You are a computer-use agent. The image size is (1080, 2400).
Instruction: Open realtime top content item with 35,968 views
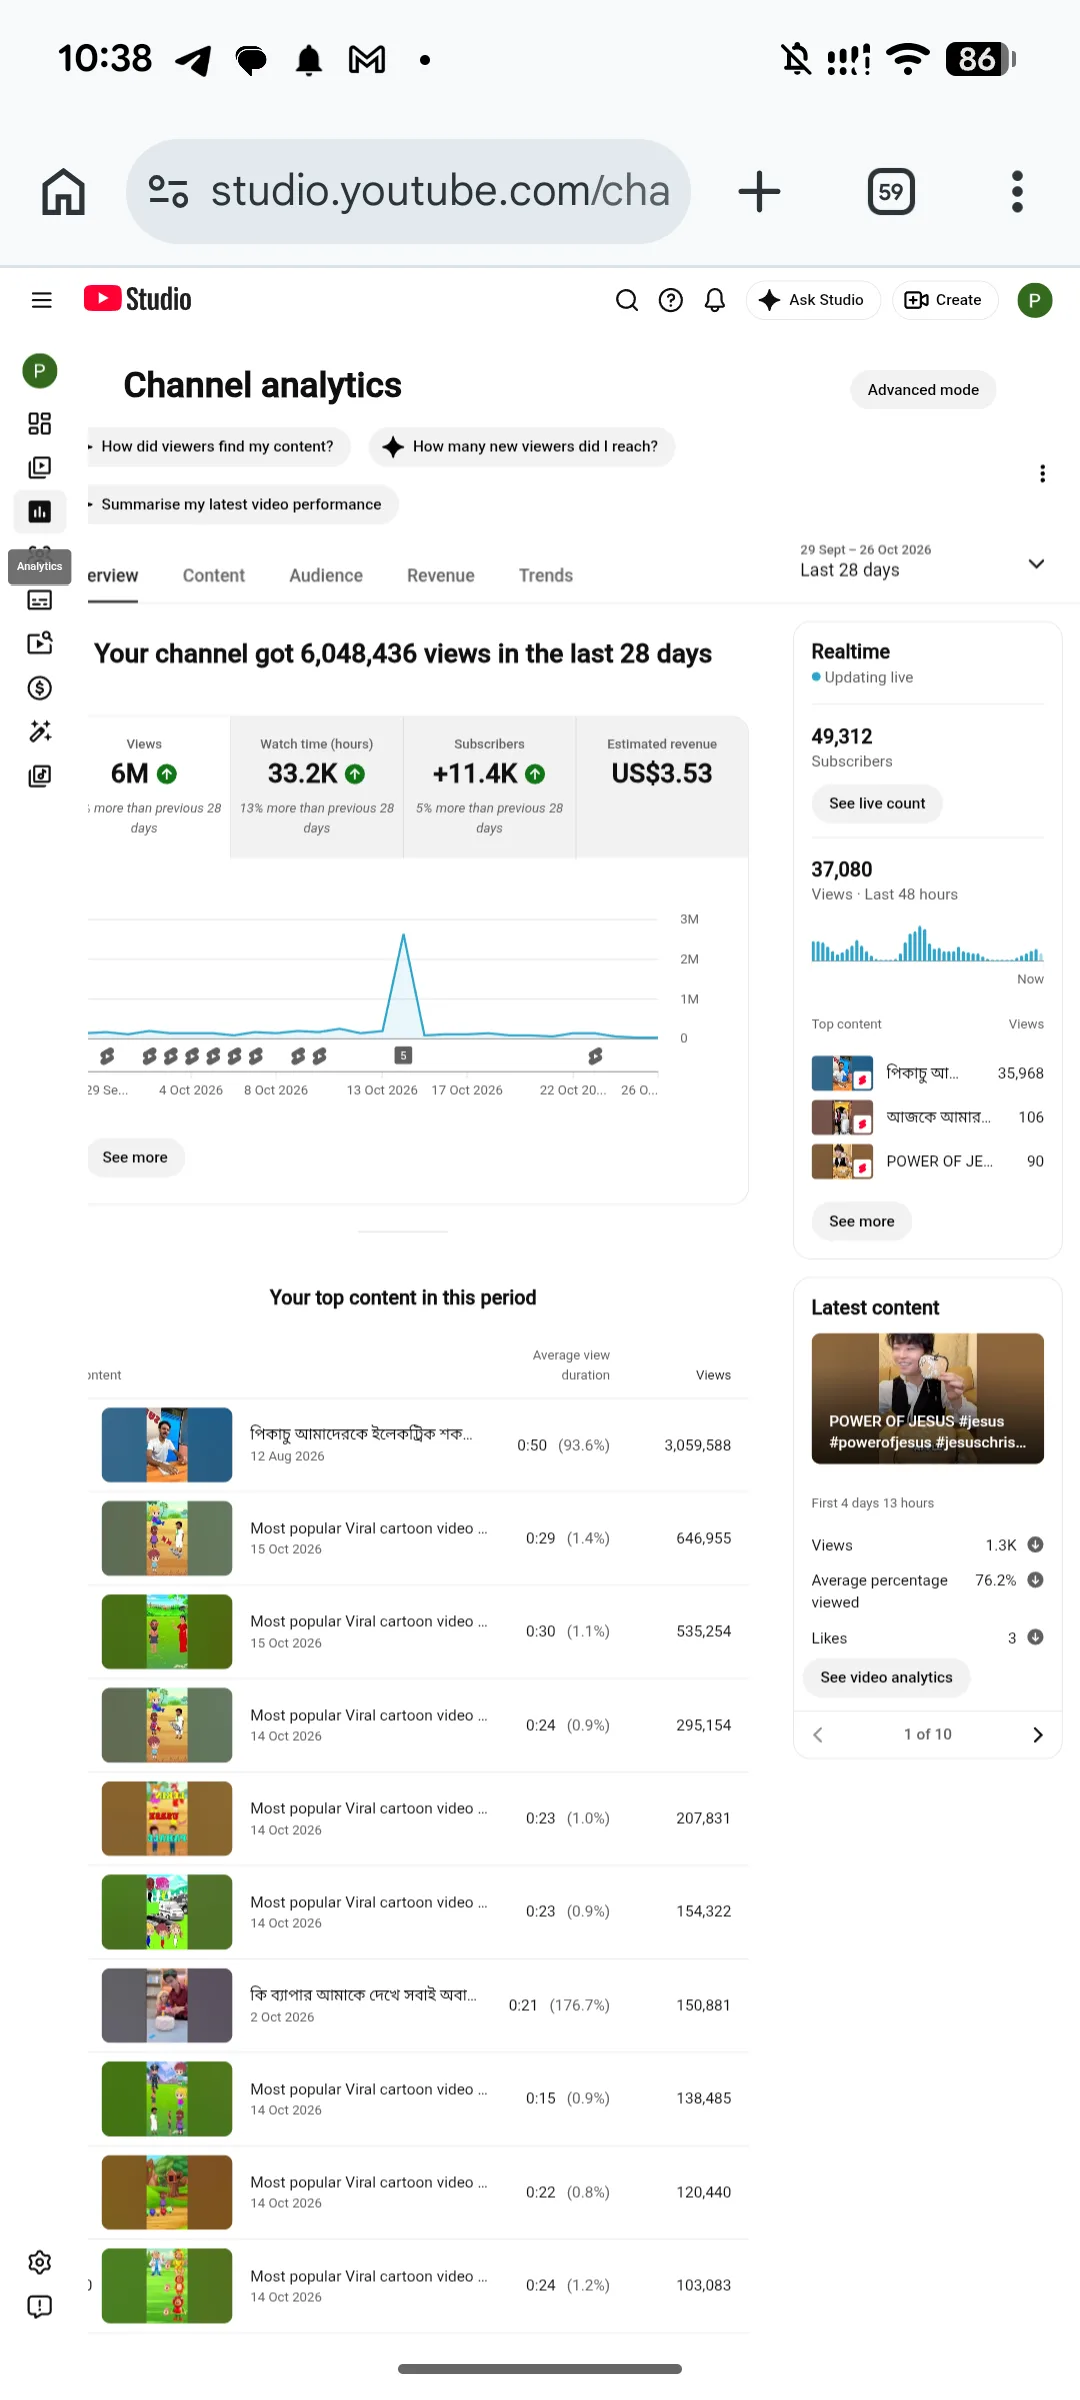tap(928, 1074)
